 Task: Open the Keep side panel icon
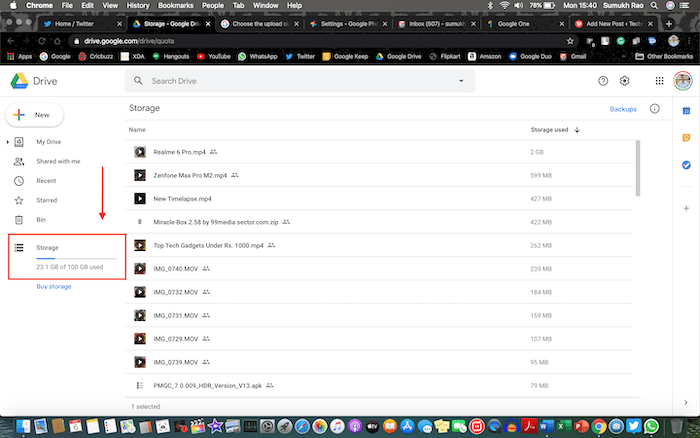tap(686, 138)
